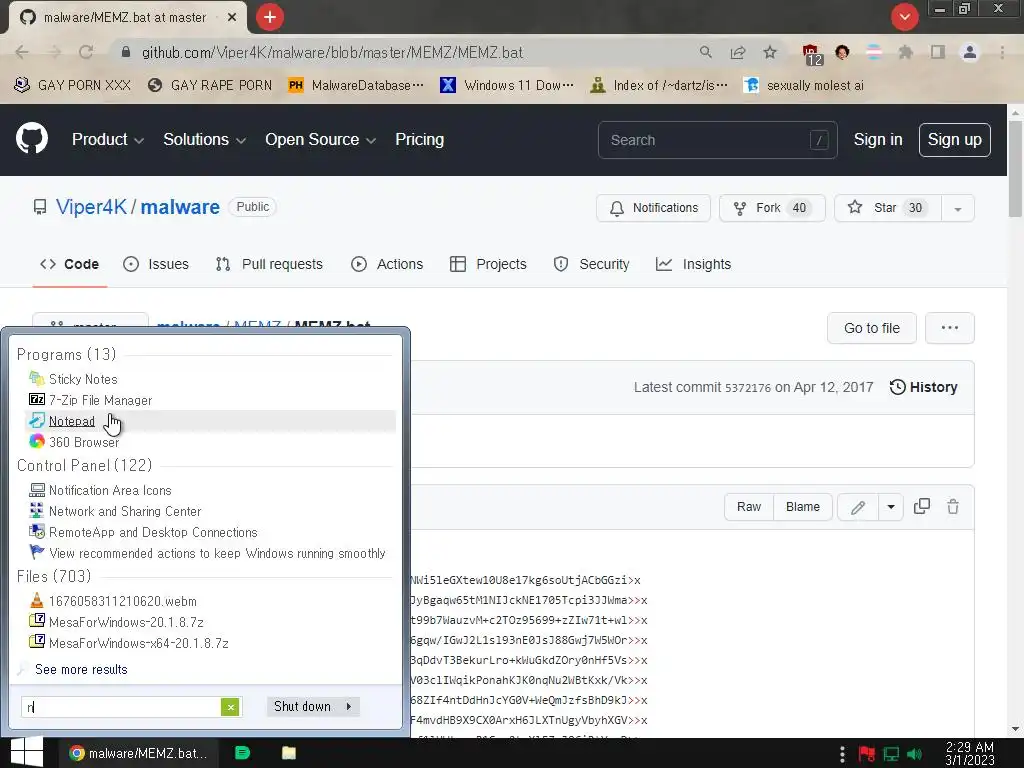The image size is (1024, 768).
Task: Click the browser back arrow
Action: (x=22, y=52)
